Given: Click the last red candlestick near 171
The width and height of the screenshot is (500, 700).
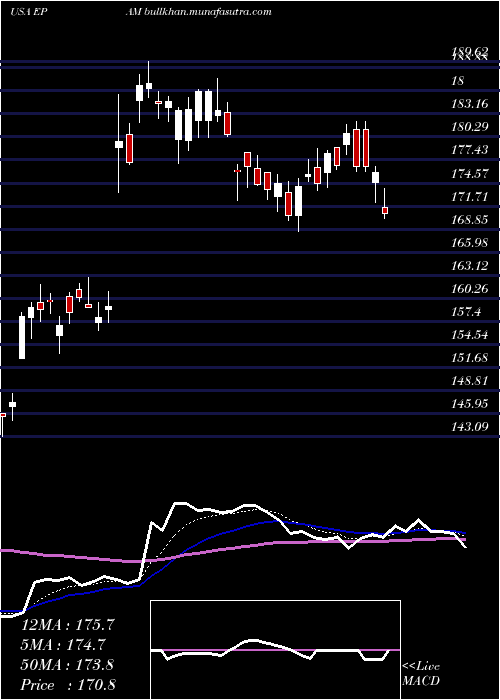Looking at the screenshot, I should 385,210.
